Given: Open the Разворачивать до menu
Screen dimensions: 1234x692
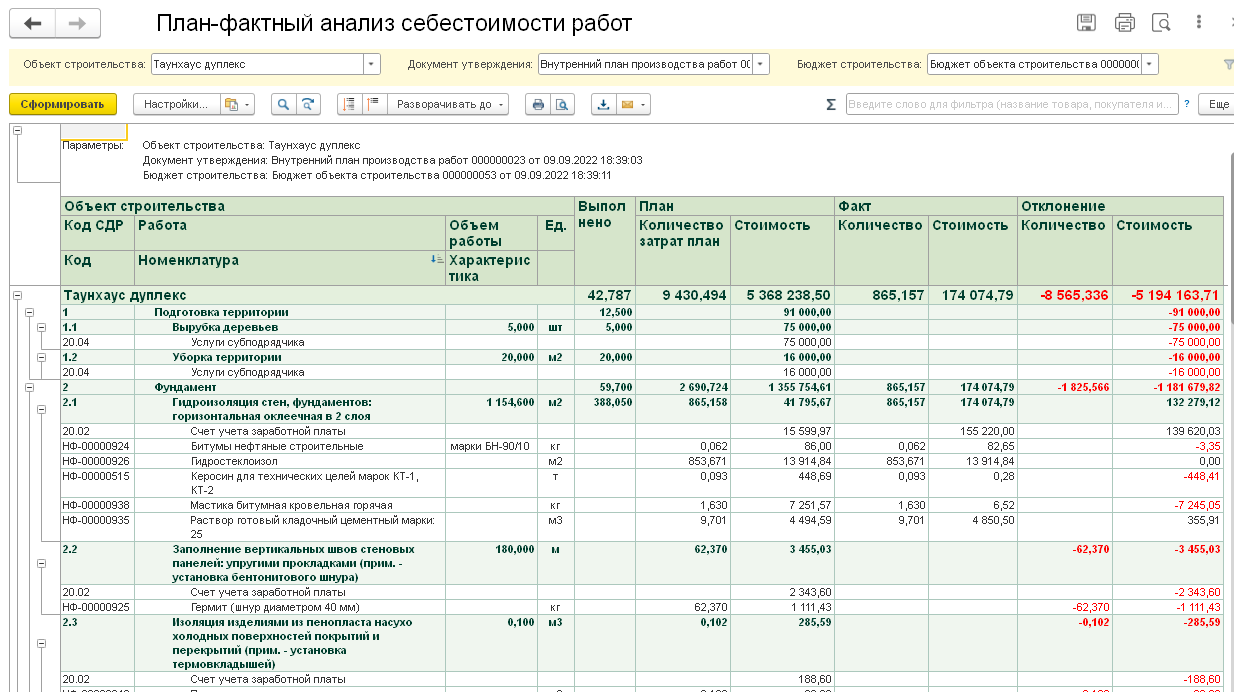Looking at the screenshot, I should 449,104.
